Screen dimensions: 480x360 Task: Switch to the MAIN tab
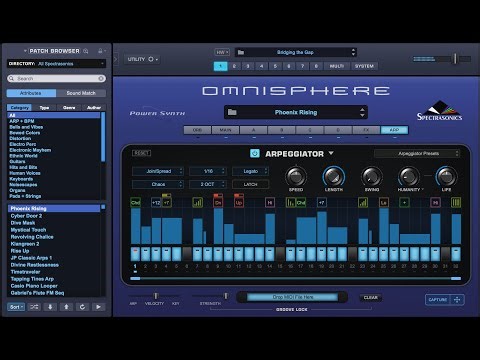click(x=226, y=130)
